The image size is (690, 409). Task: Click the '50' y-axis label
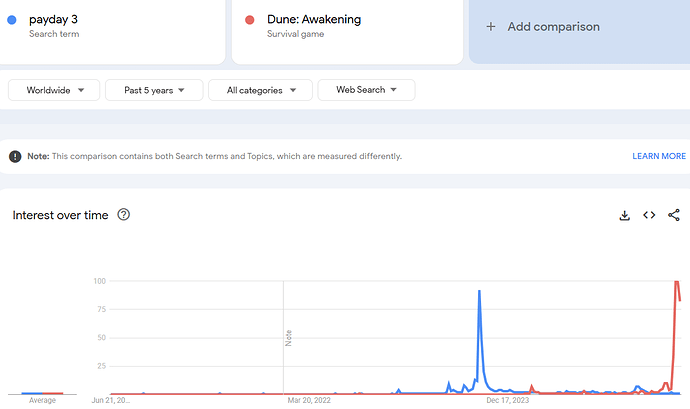pyautogui.click(x=102, y=338)
